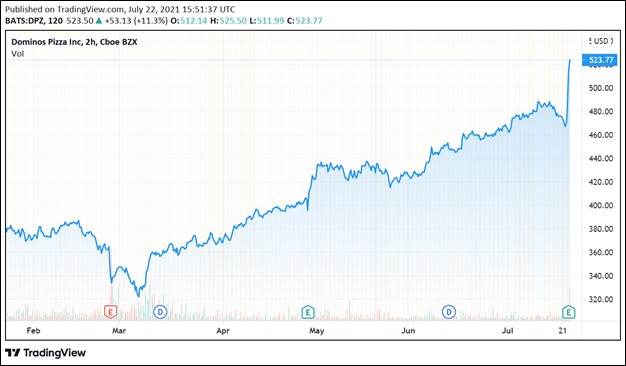The height and width of the screenshot is (366, 626).
Task: Click the TradingView logo
Action: pyautogui.click(x=46, y=353)
